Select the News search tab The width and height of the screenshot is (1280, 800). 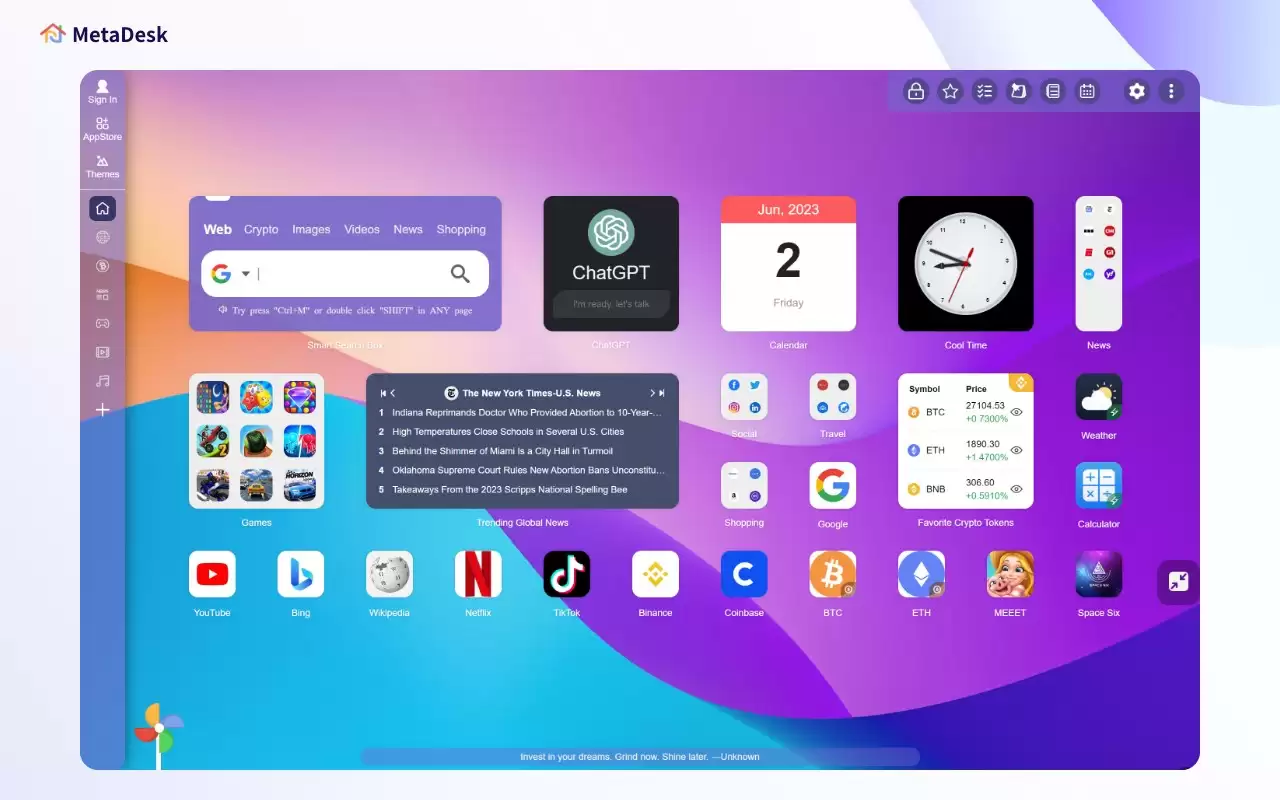(408, 229)
